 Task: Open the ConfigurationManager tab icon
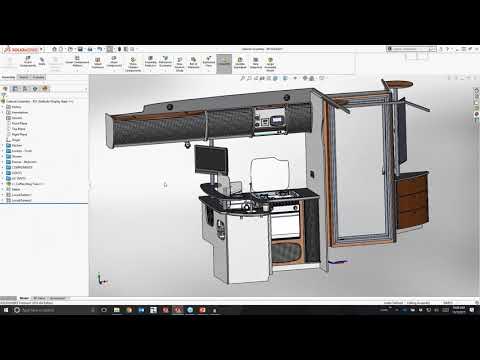point(25,88)
